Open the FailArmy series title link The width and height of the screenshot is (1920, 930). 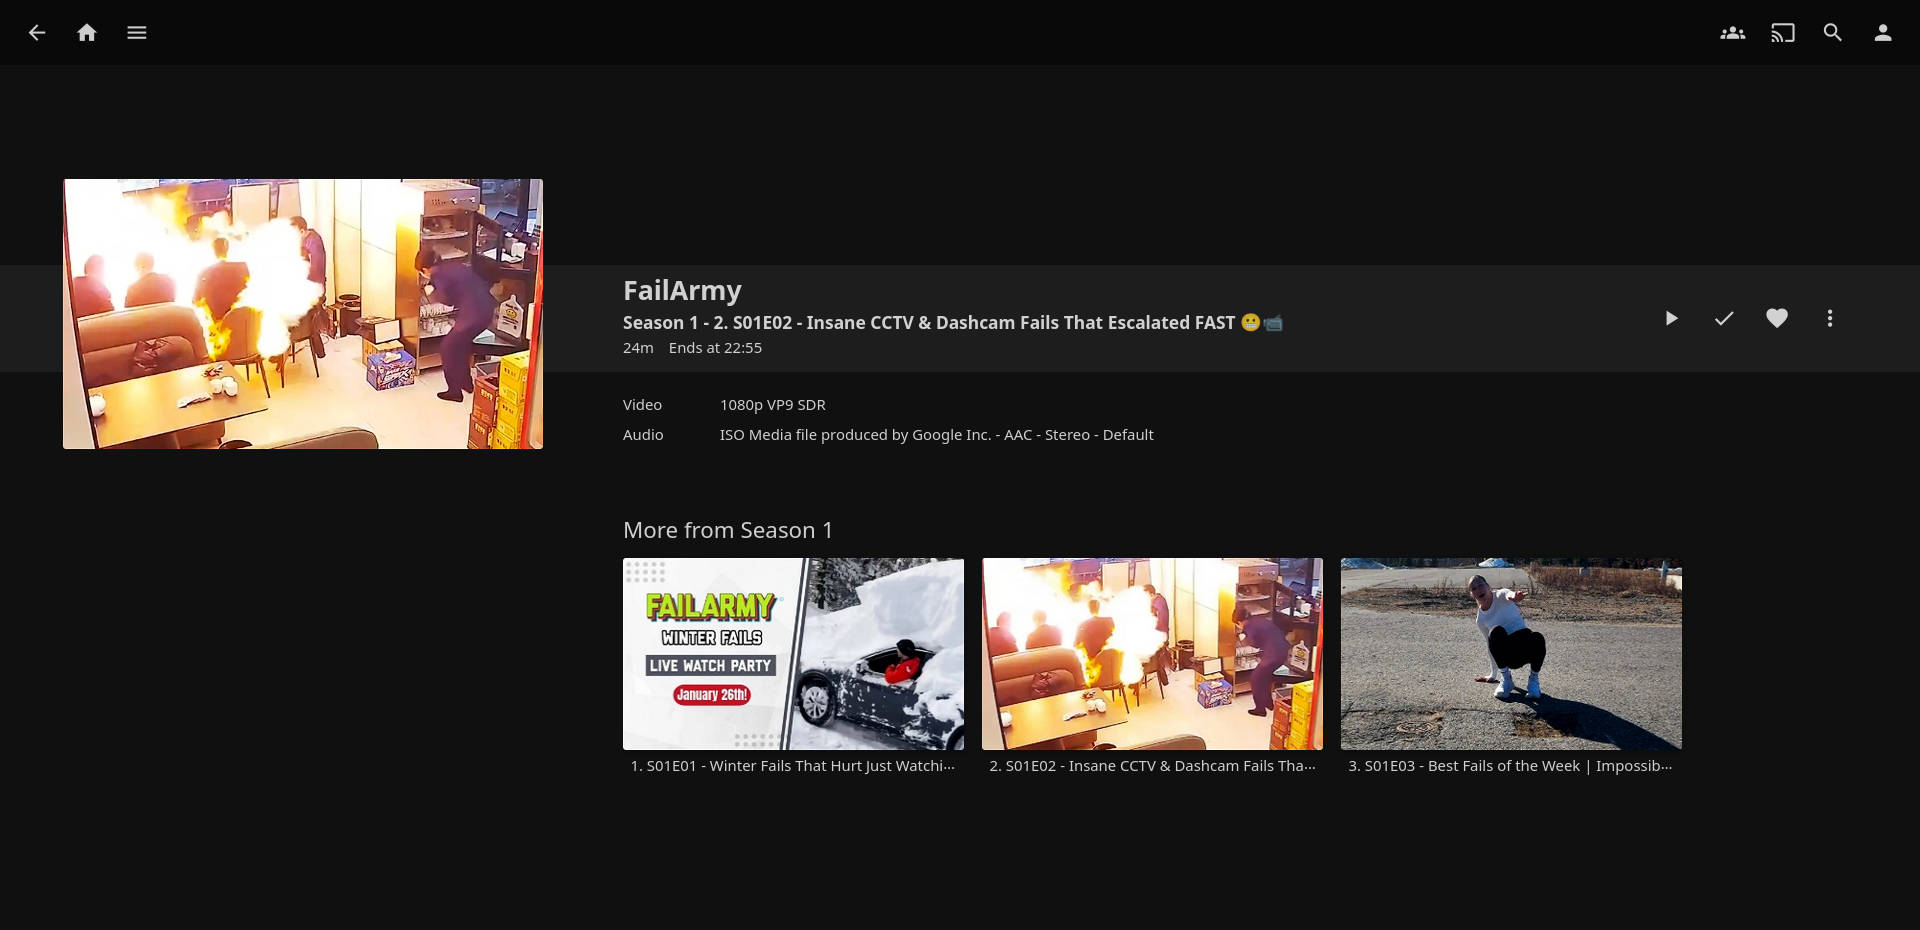click(x=682, y=291)
